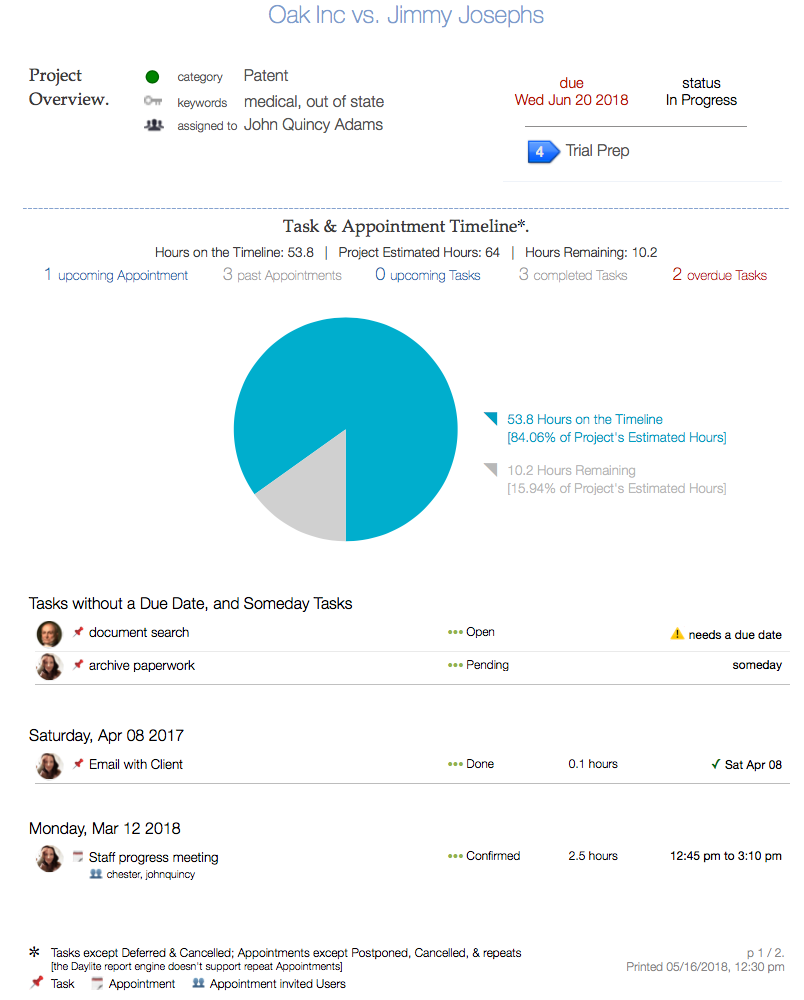Click the Saturday, Apr 08 2017 heading
This screenshot has height=1000, width=804.
pos(106,735)
